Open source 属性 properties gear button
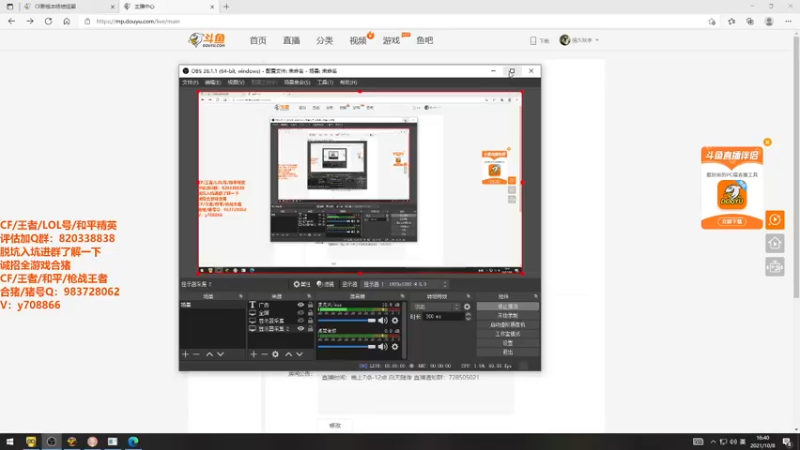This screenshot has height=450, width=800. [x=302, y=284]
